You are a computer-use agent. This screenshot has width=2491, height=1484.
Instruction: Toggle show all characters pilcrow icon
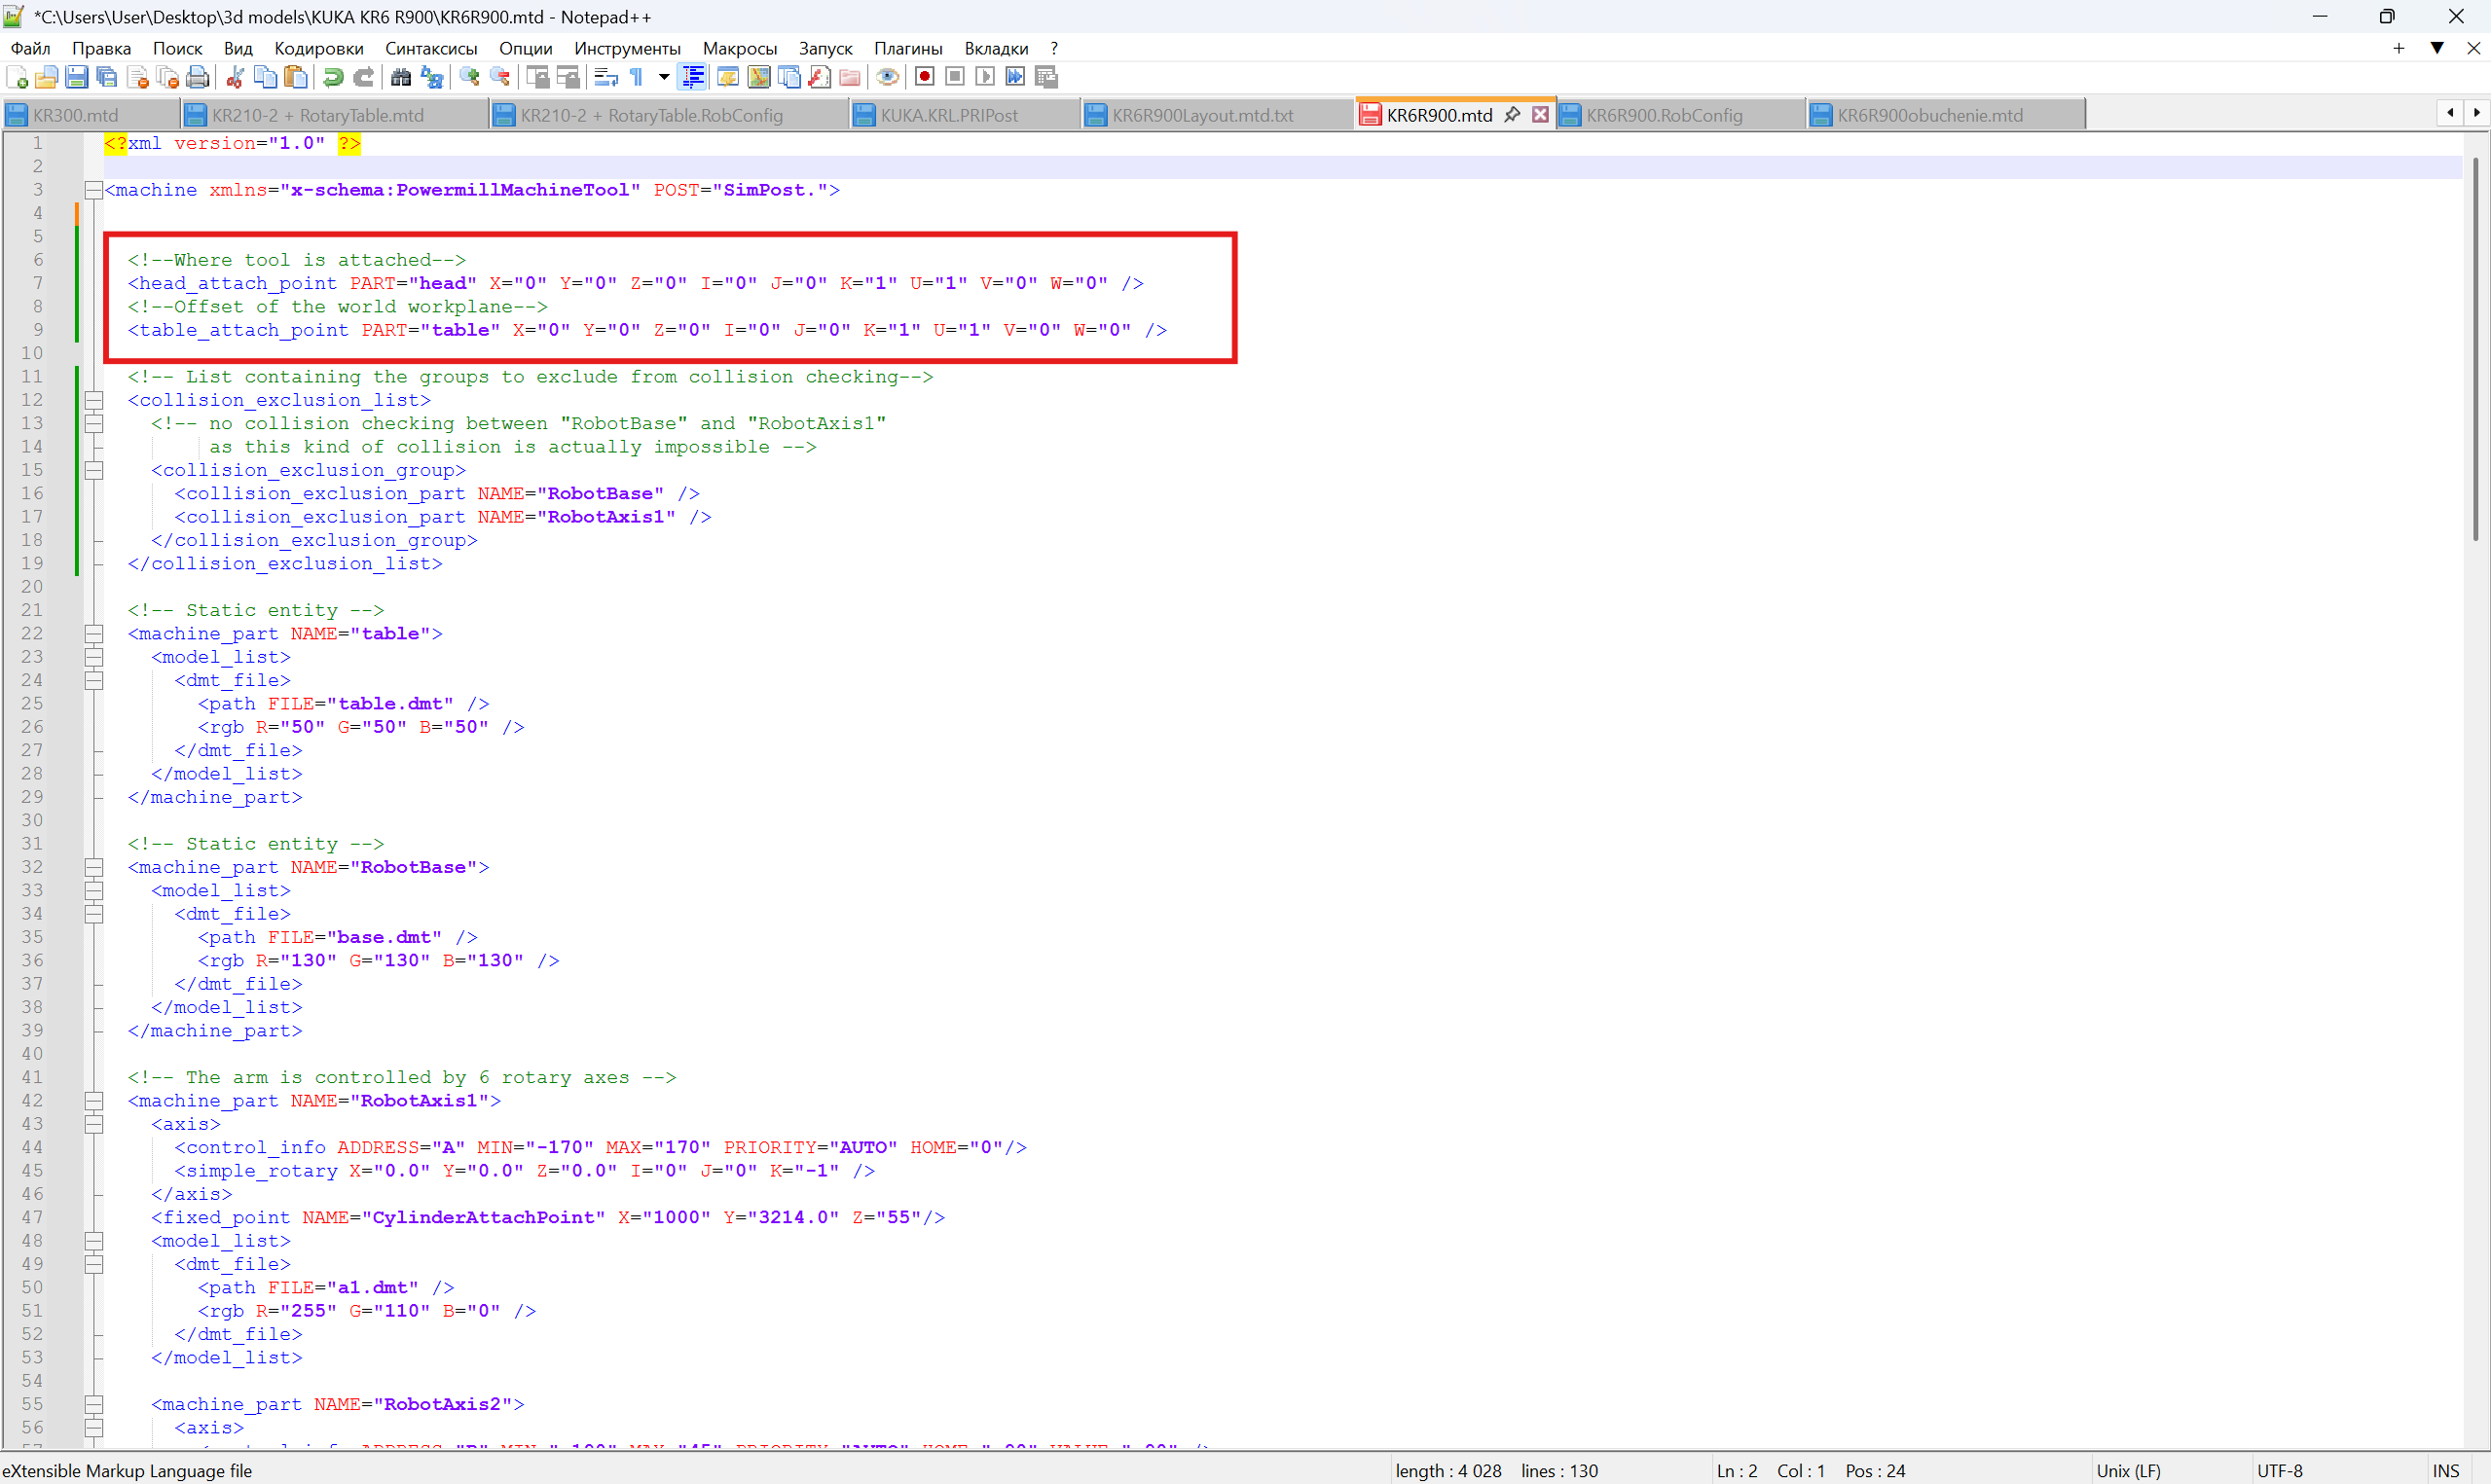tap(636, 77)
